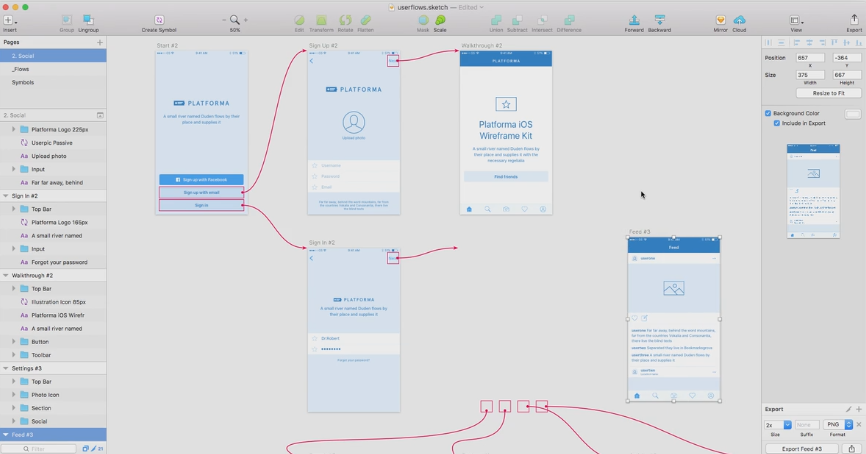
Task: Select the Edit tool
Action: coord(299,20)
